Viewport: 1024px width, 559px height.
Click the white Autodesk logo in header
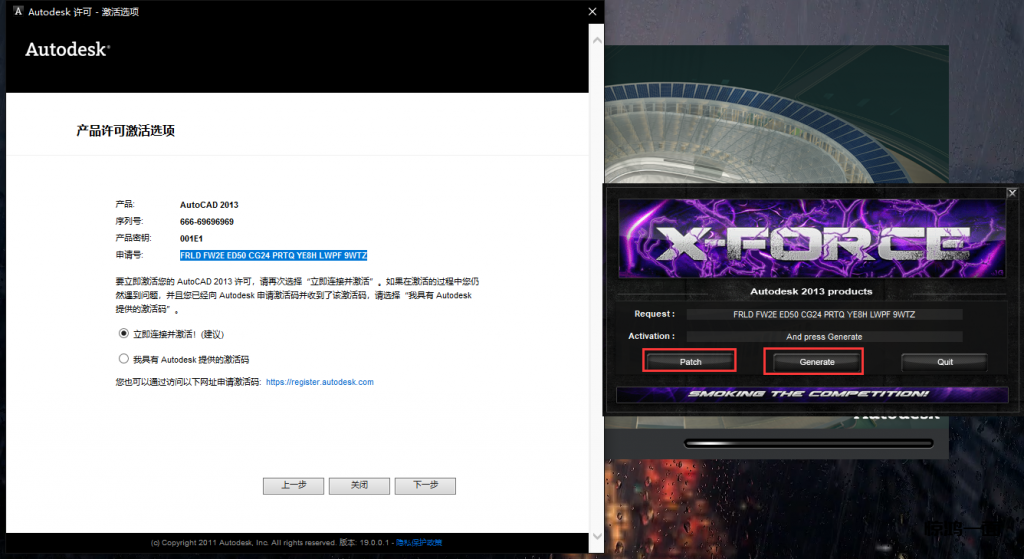pyautogui.click(x=67, y=49)
